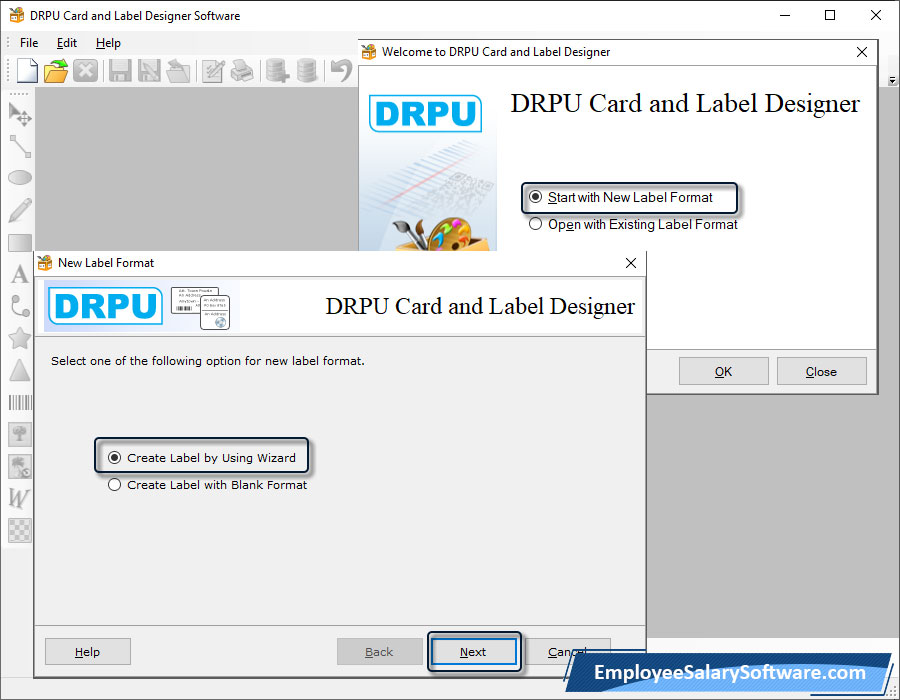The image size is (900, 700).
Task: Open the Edit menu
Action: pos(67,43)
